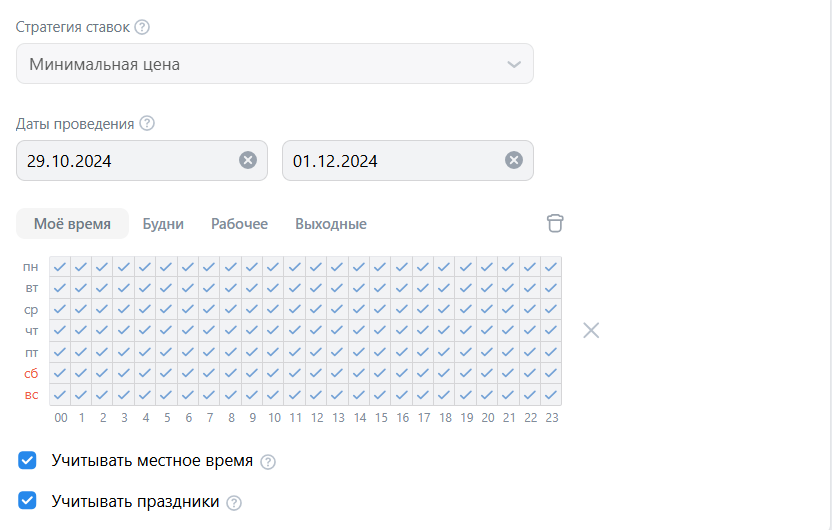Switch to Рабочее time preset

239,224
